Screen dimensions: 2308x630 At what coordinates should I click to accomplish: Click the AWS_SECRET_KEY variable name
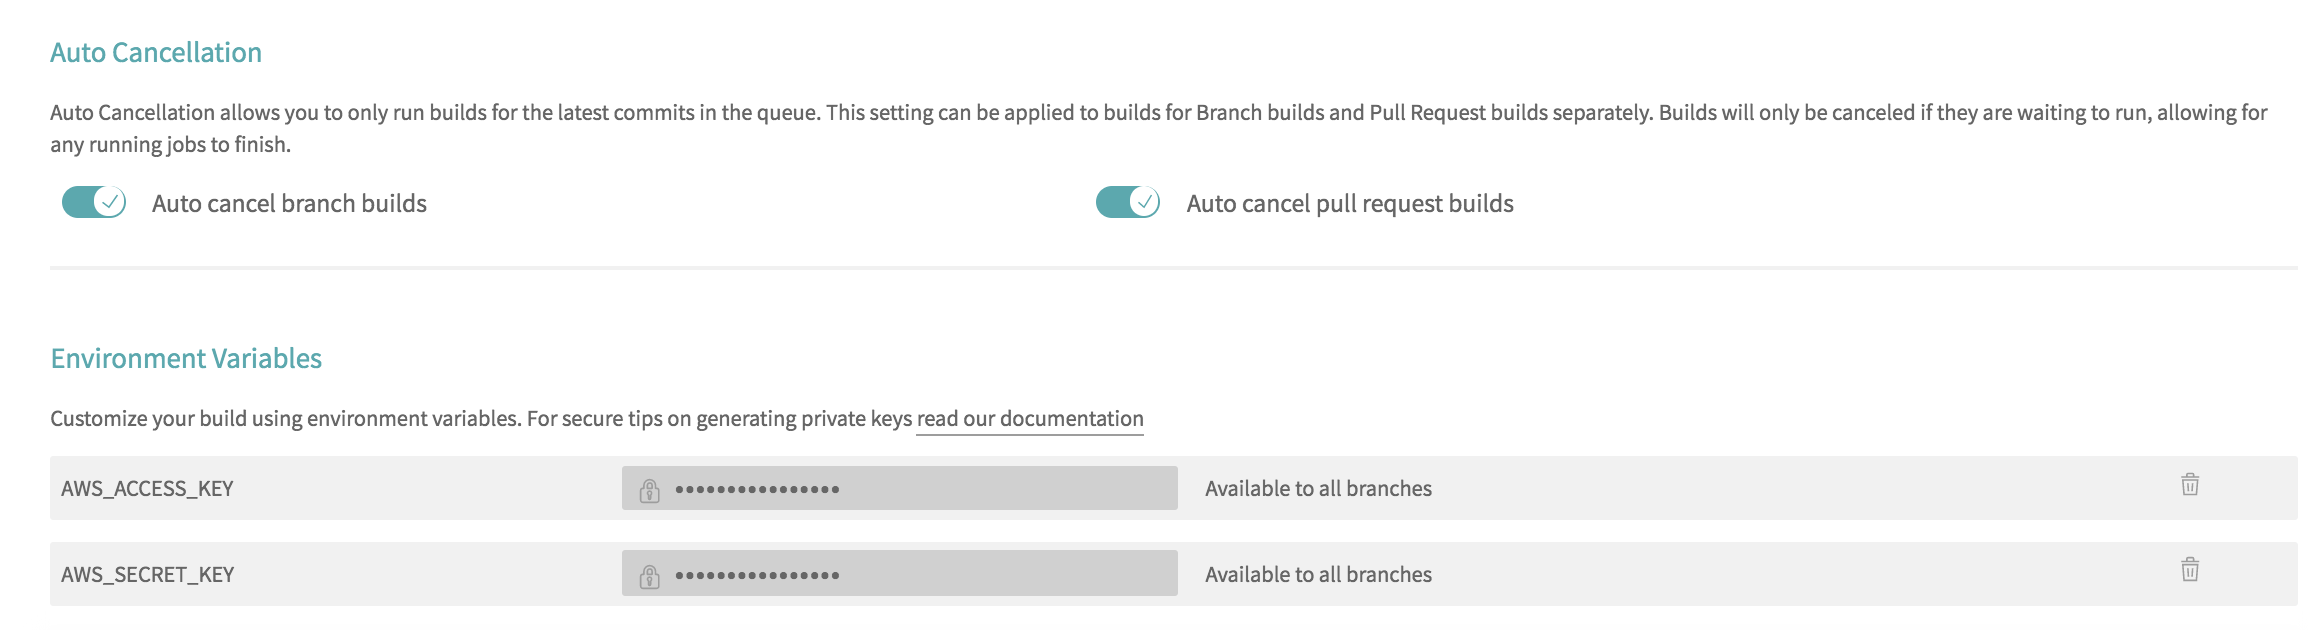tap(147, 575)
